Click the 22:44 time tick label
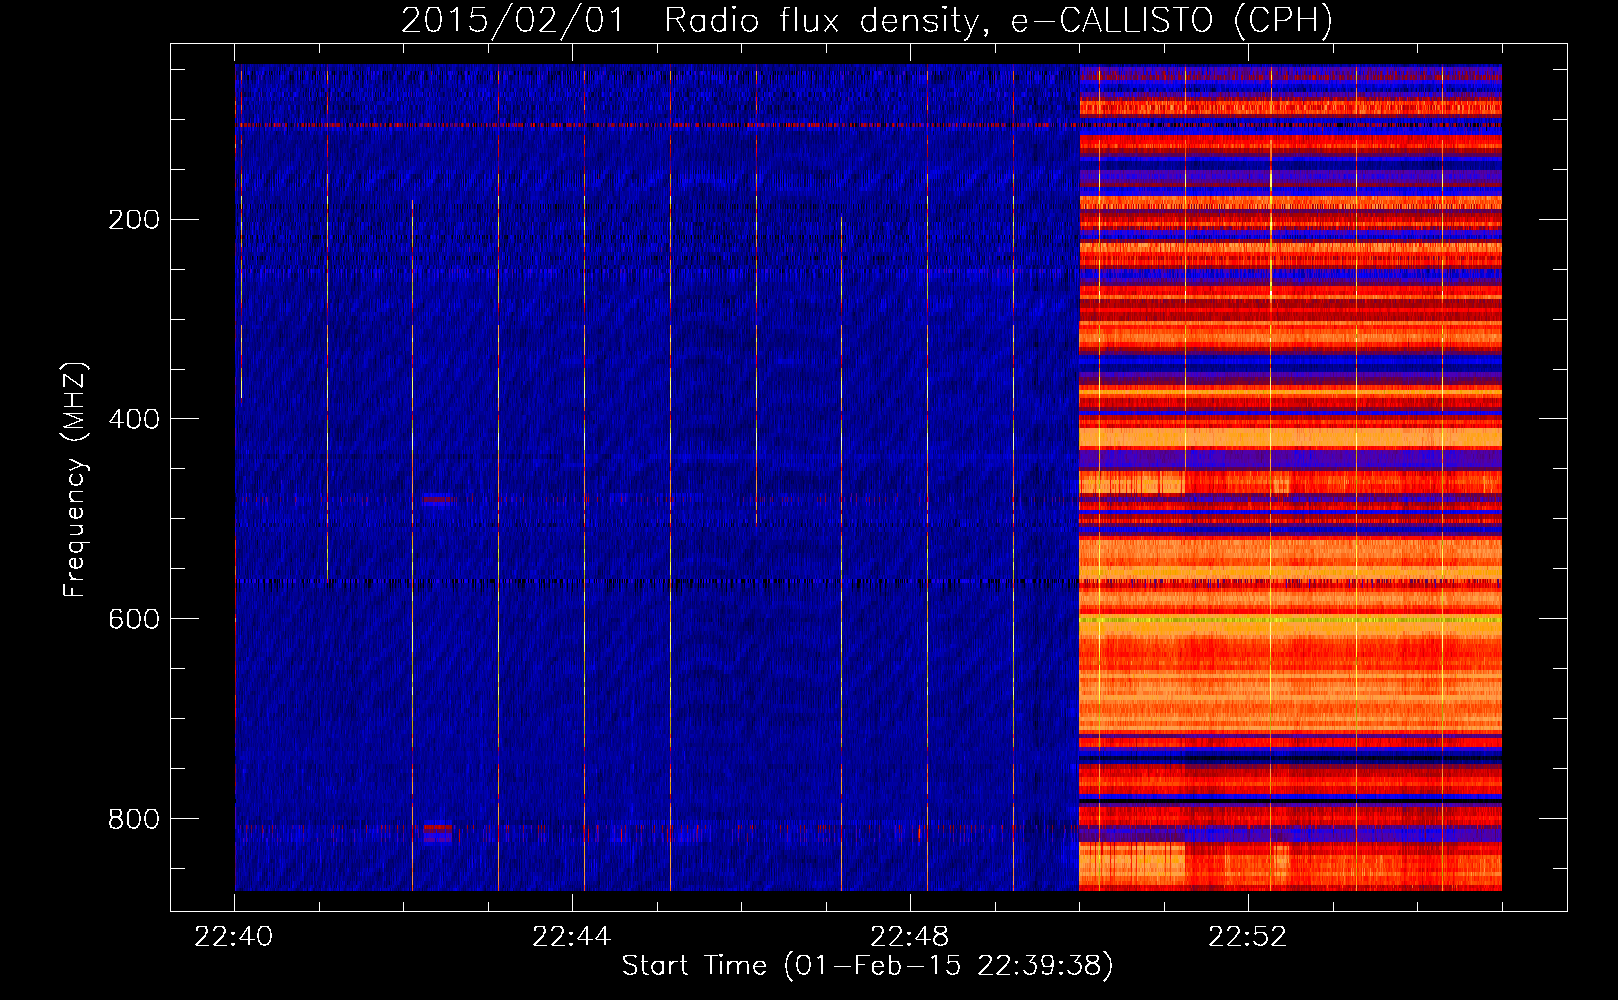Image resolution: width=1618 pixels, height=1000 pixels. (x=572, y=937)
